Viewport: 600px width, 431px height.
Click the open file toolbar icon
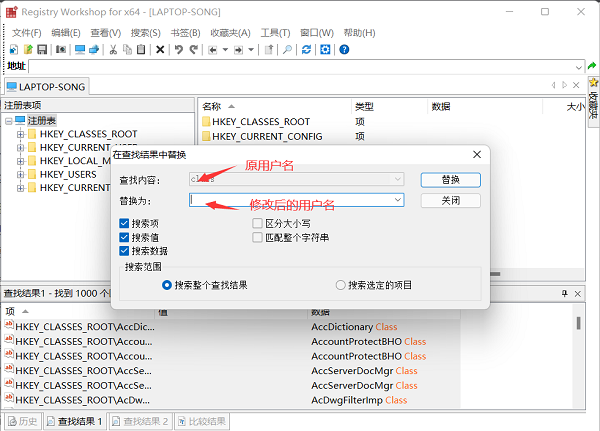coord(28,49)
